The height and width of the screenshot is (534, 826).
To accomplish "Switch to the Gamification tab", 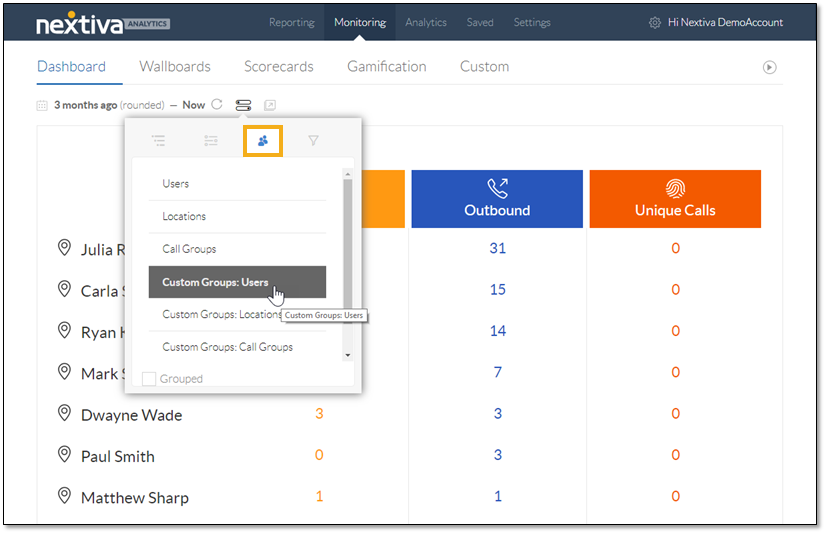I will tap(387, 67).
